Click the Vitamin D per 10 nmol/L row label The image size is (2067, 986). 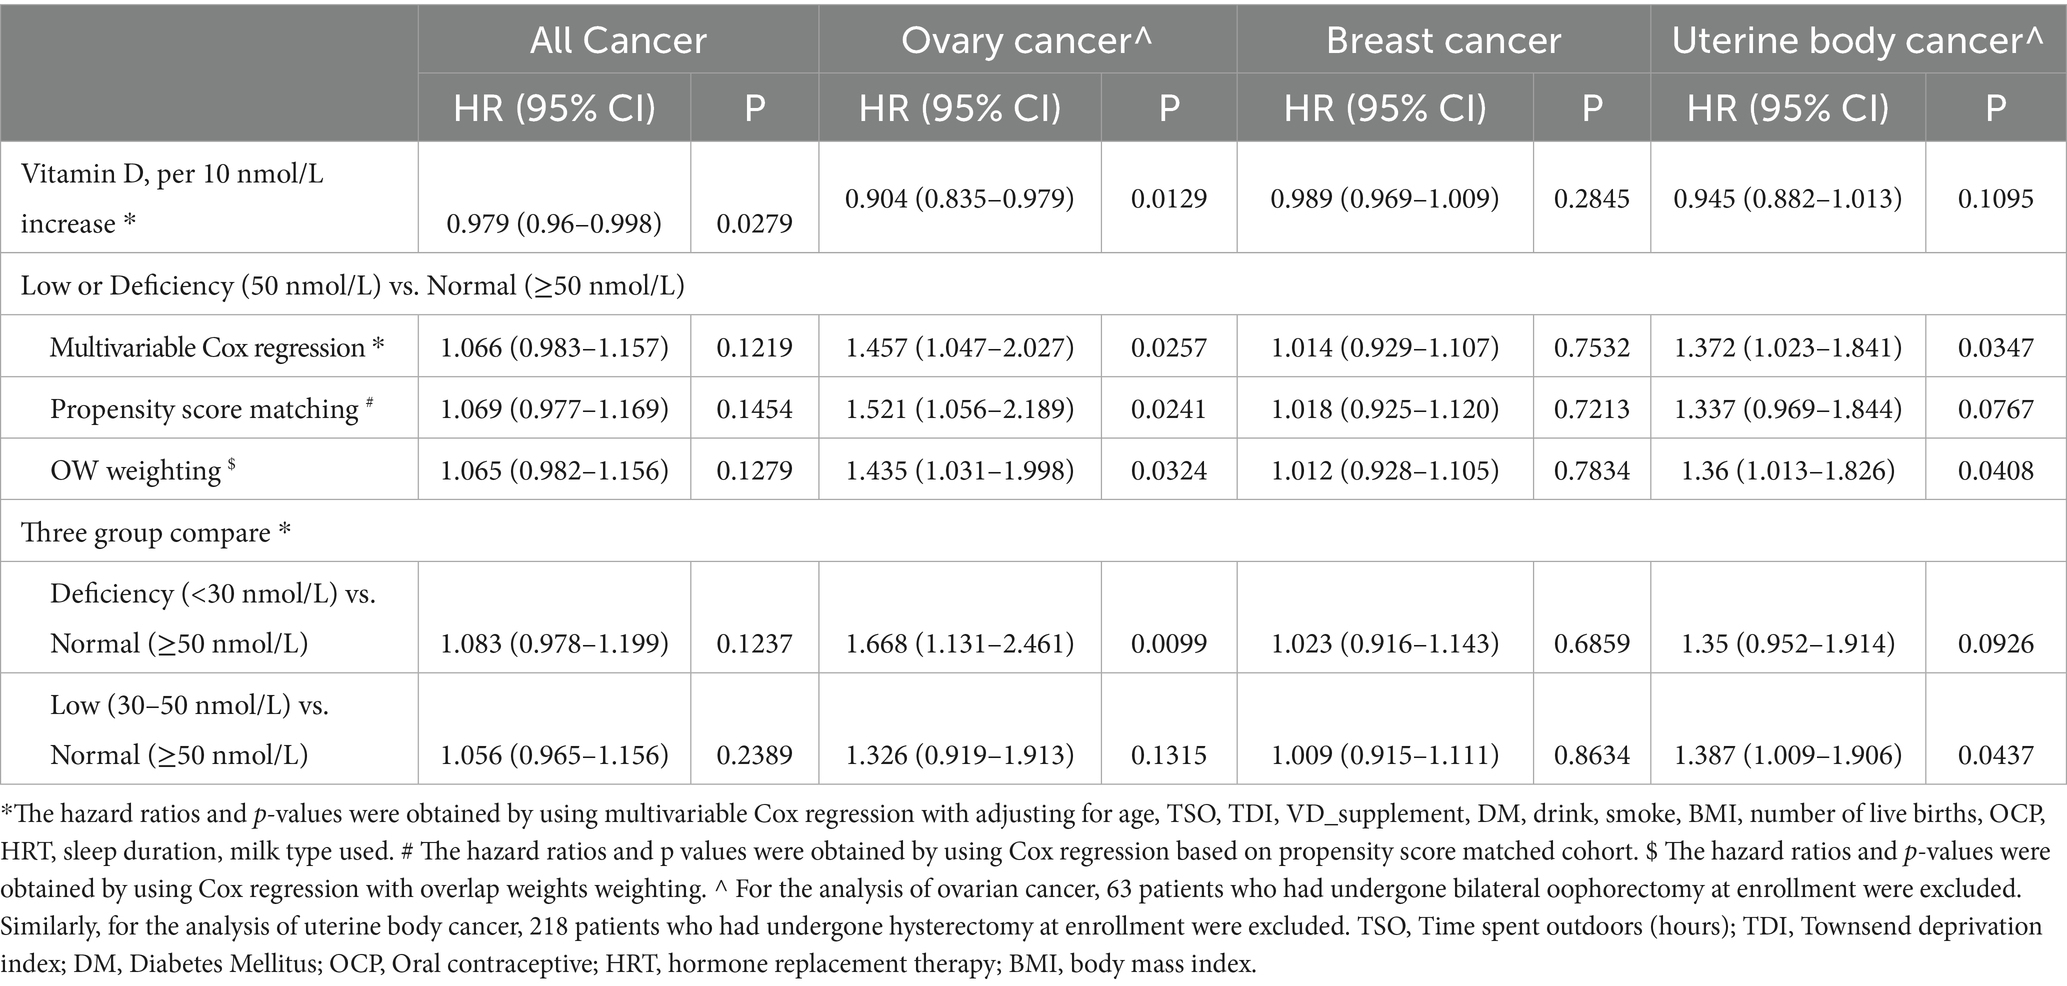[x=173, y=198]
